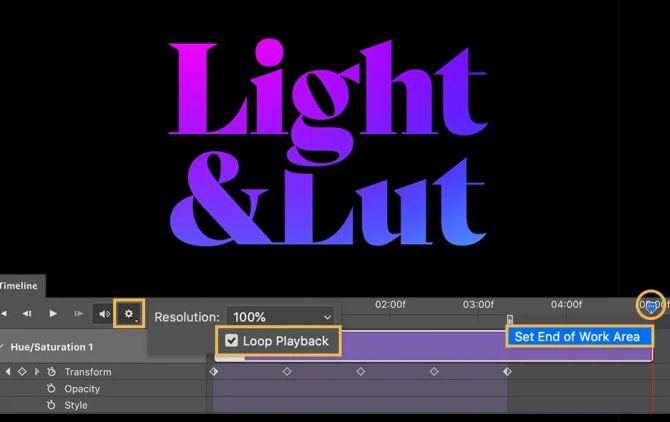The width and height of the screenshot is (670, 422).
Task: Select the last Transform keyframe after 03:00f
Action: [507, 372]
